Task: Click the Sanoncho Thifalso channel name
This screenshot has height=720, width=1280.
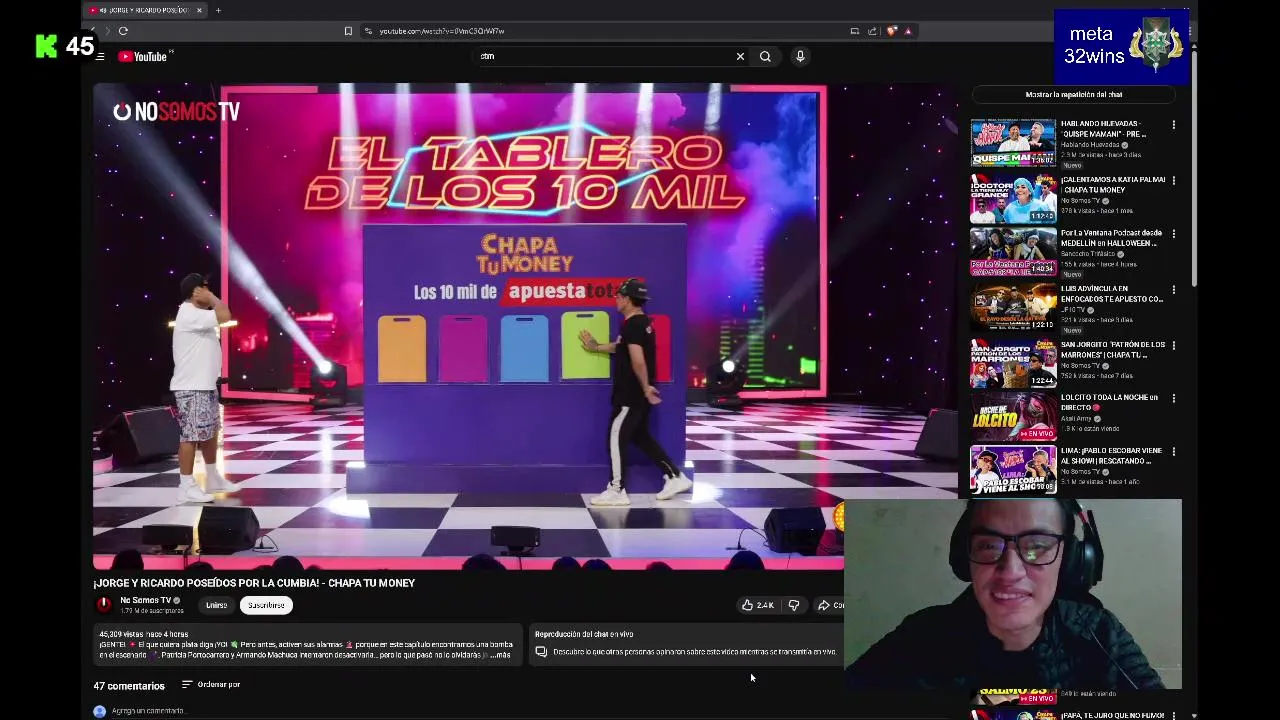Action: pyautogui.click(x=1090, y=254)
